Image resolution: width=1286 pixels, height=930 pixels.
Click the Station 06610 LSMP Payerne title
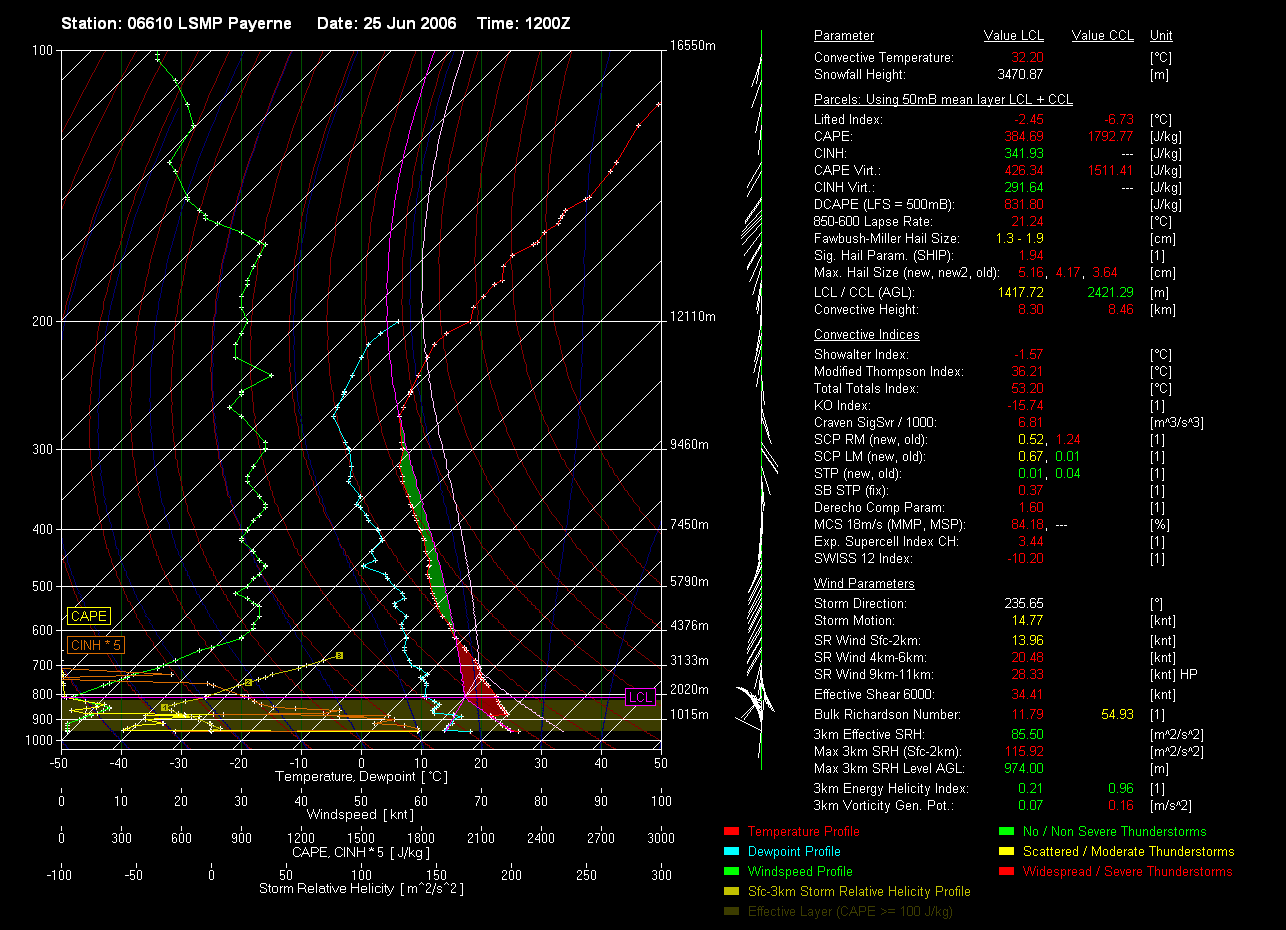click(x=176, y=23)
